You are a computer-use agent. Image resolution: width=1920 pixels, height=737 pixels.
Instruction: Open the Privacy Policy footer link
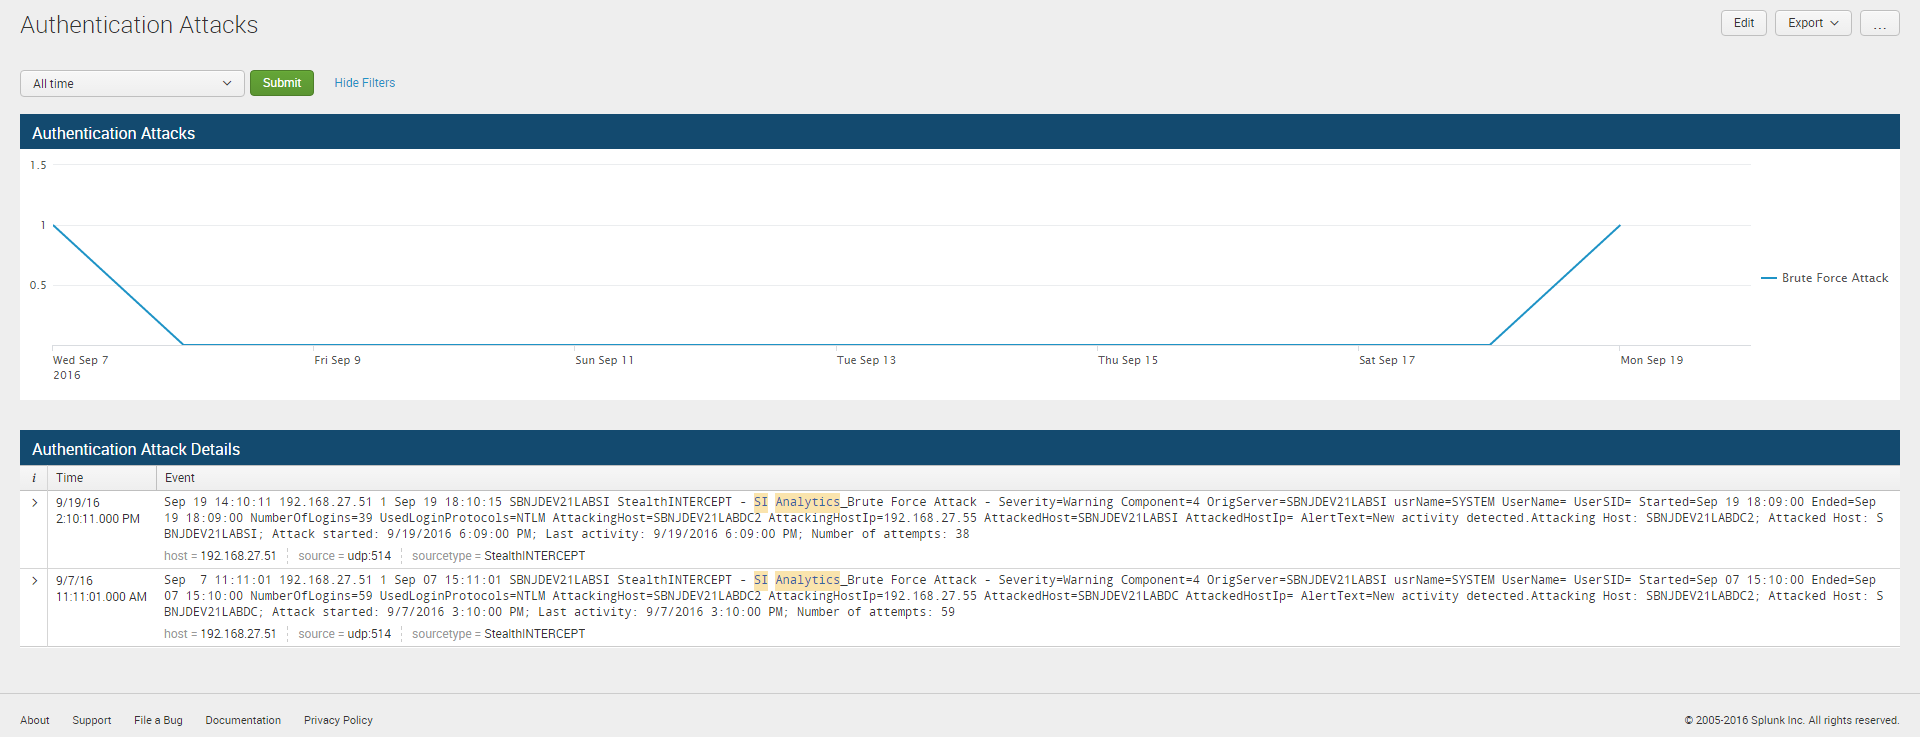tap(338, 720)
